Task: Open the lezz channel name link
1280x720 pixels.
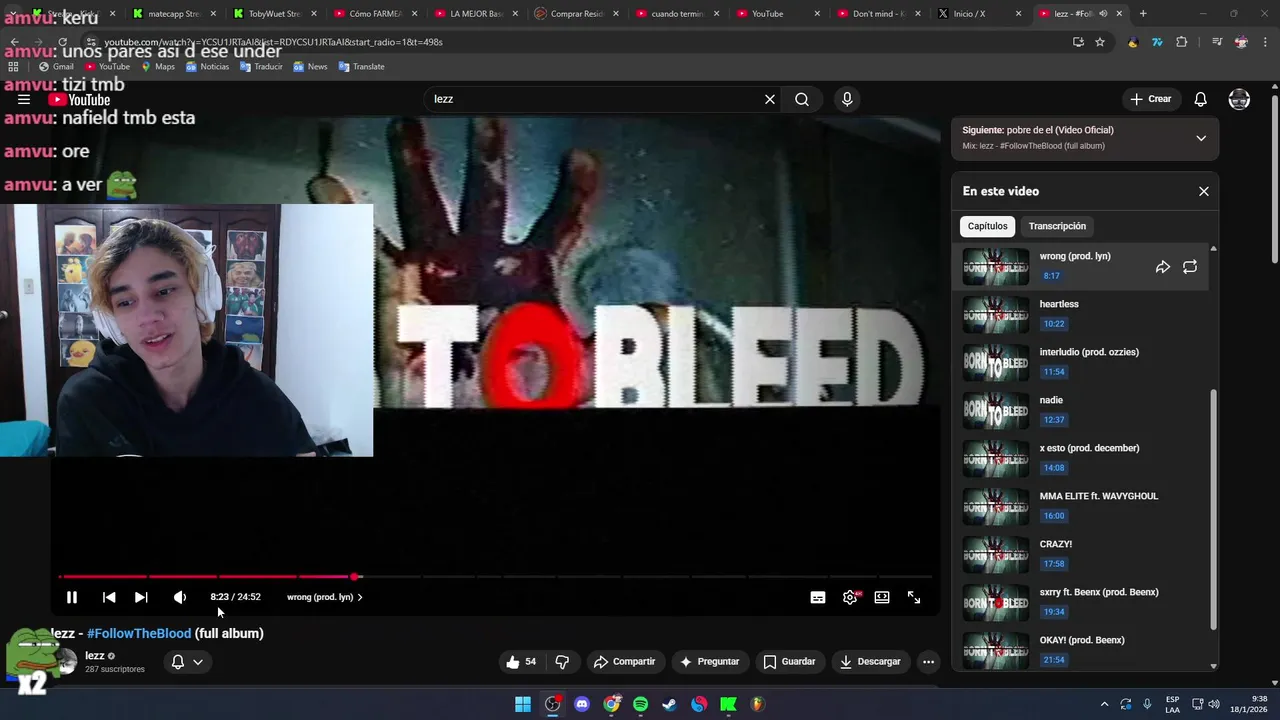Action: click(95, 656)
